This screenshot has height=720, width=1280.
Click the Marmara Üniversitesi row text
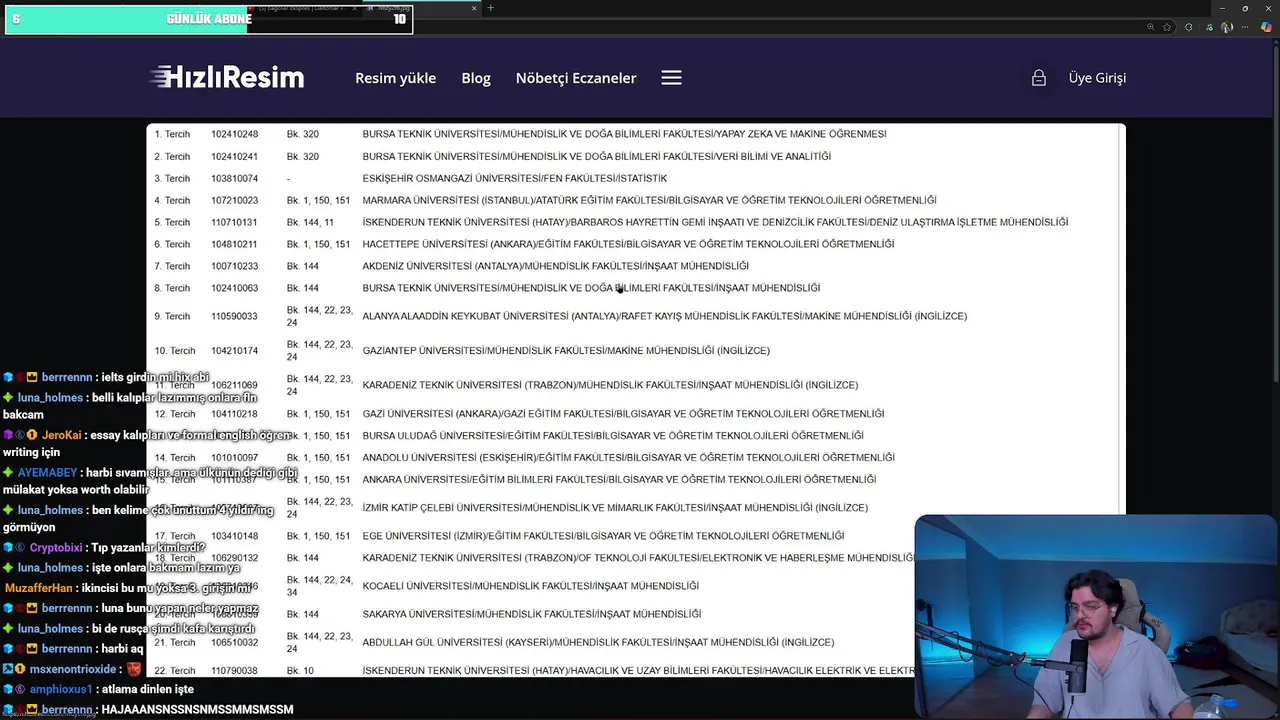(649, 200)
